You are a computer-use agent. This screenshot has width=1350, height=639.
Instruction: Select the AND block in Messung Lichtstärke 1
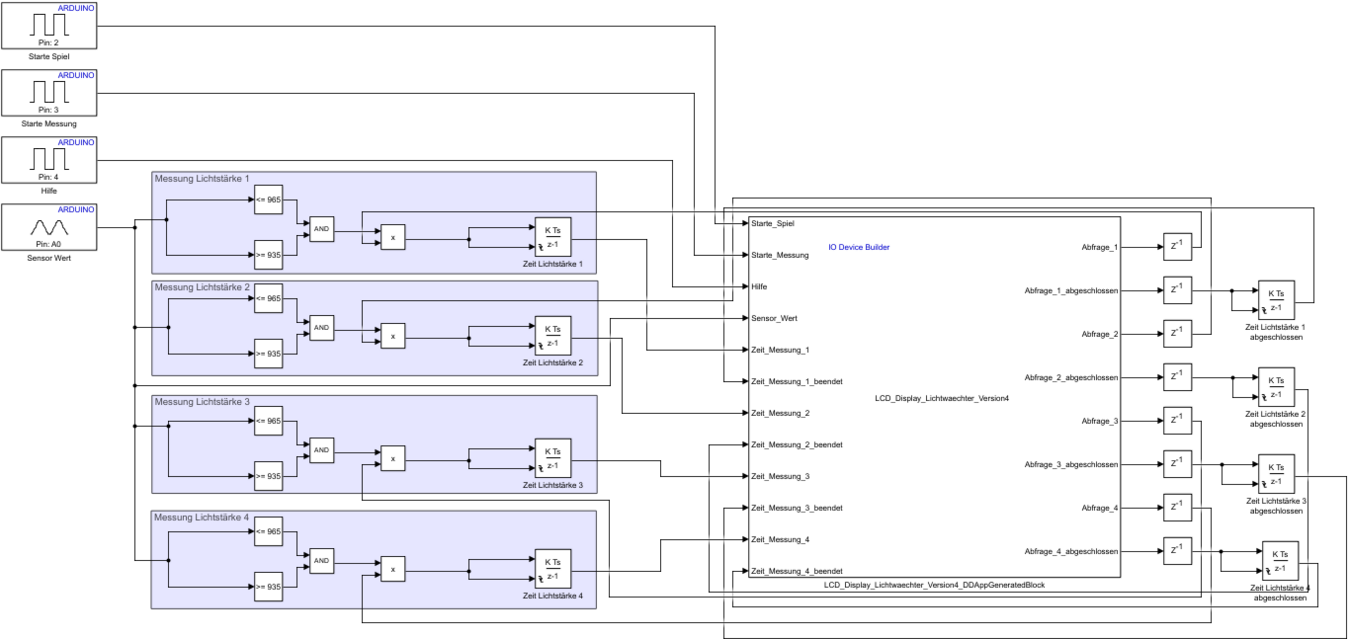coord(322,228)
